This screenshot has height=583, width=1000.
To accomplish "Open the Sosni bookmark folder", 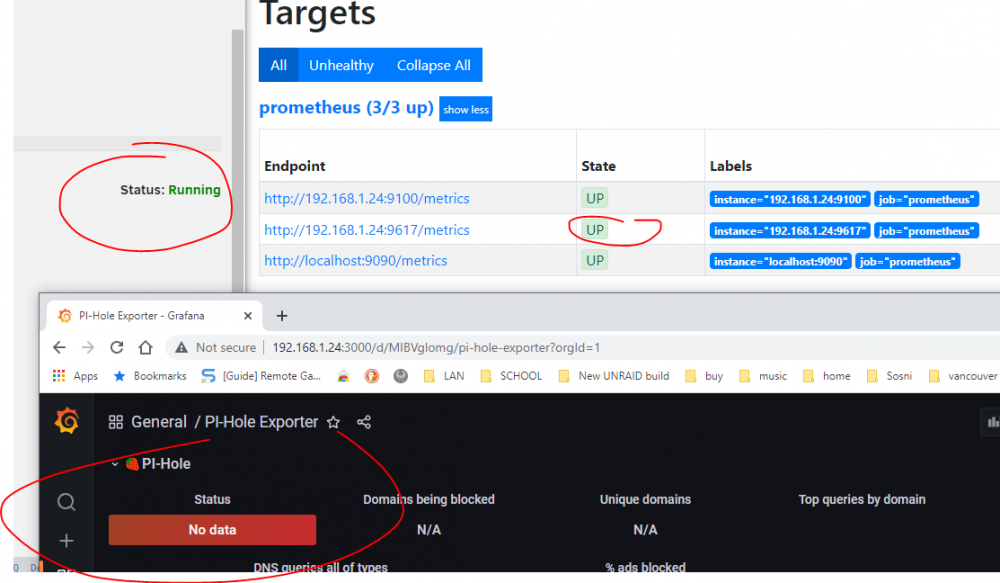I will [x=889, y=376].
